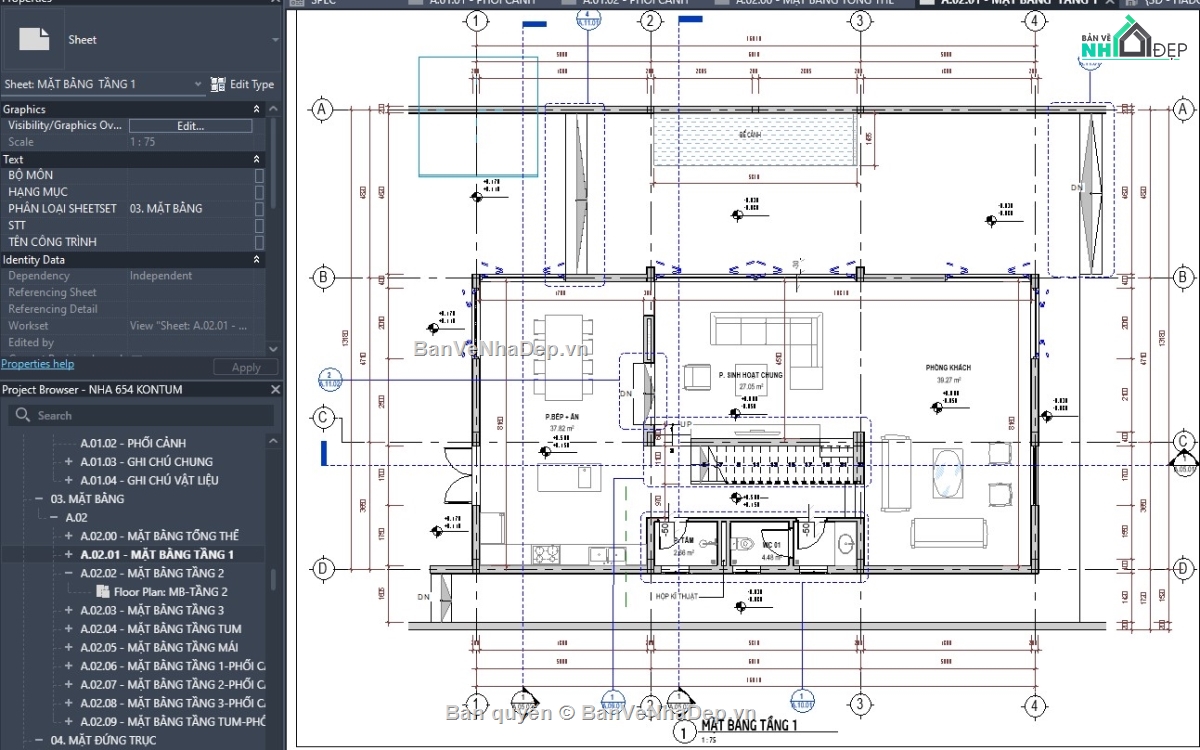Expand A.02.00 - MẶT BẰNG TỔNG THỂ node
The image size is (1200, 750).
point(69,536)
